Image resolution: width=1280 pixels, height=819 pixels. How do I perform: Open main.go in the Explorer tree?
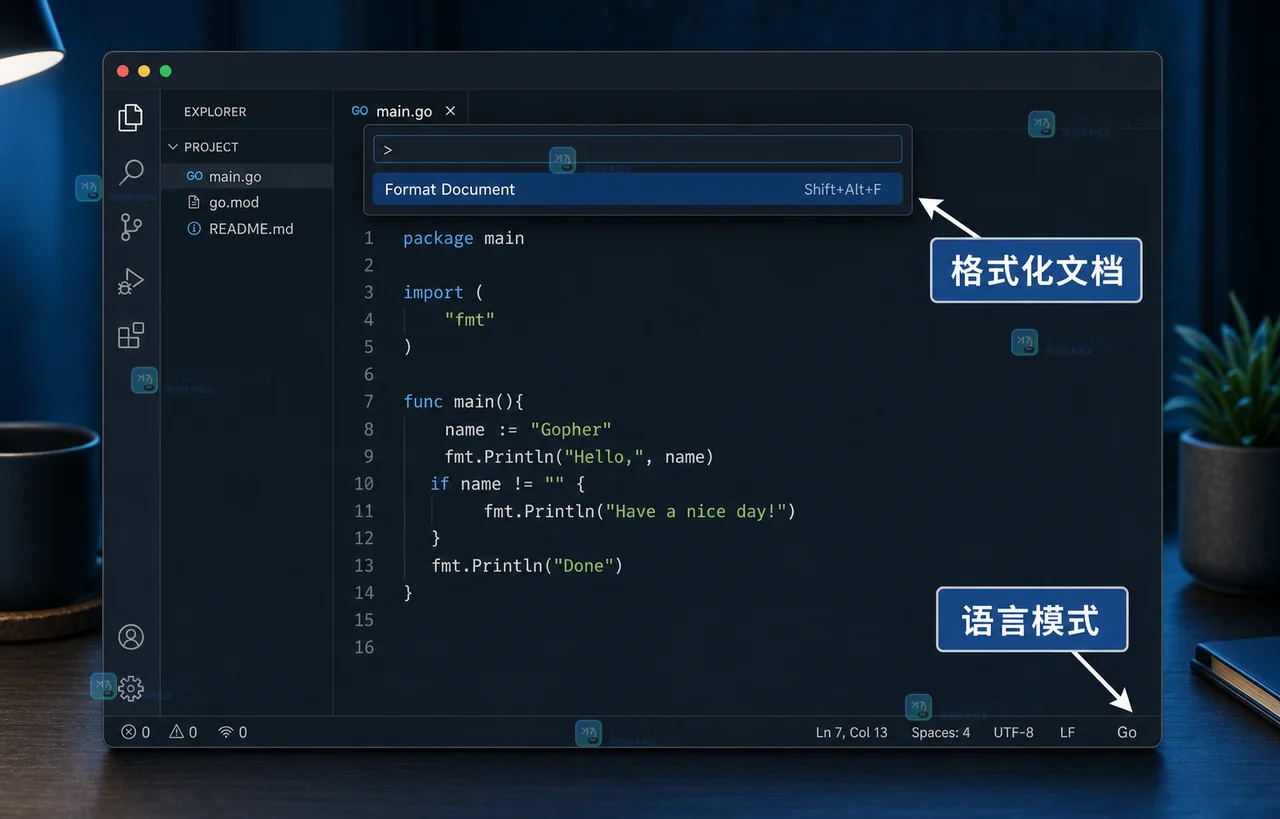pos(247,176)
